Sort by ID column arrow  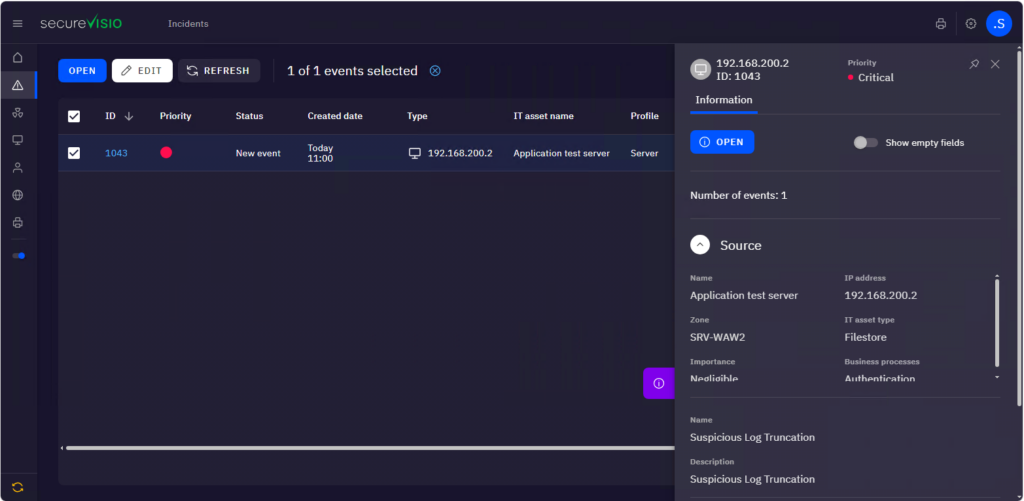(x=129, y=116)
